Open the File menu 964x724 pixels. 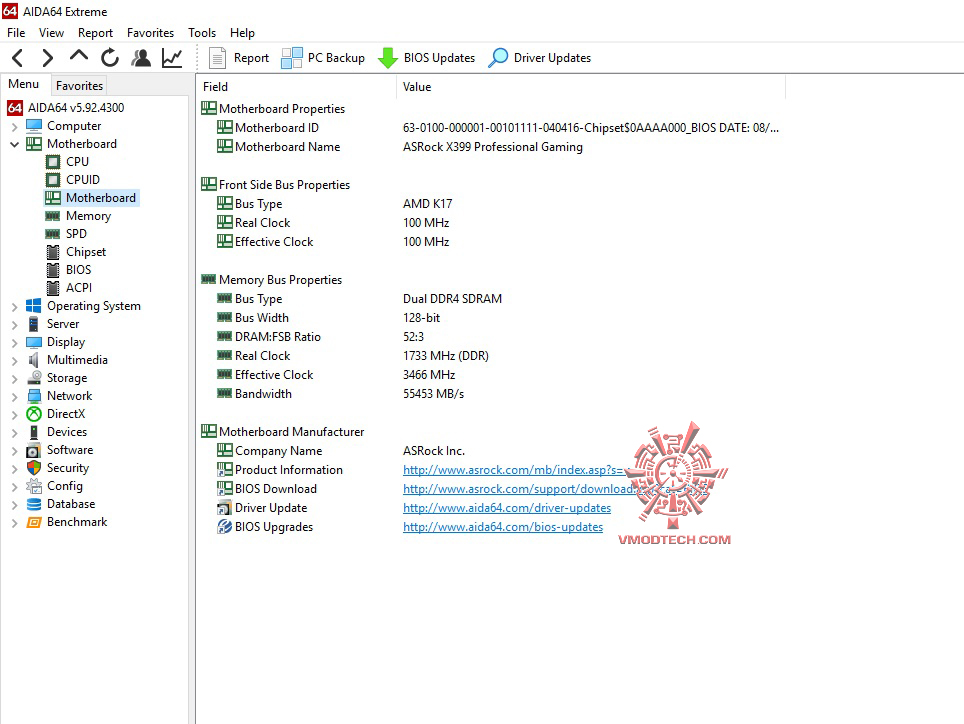coord(16,33)
